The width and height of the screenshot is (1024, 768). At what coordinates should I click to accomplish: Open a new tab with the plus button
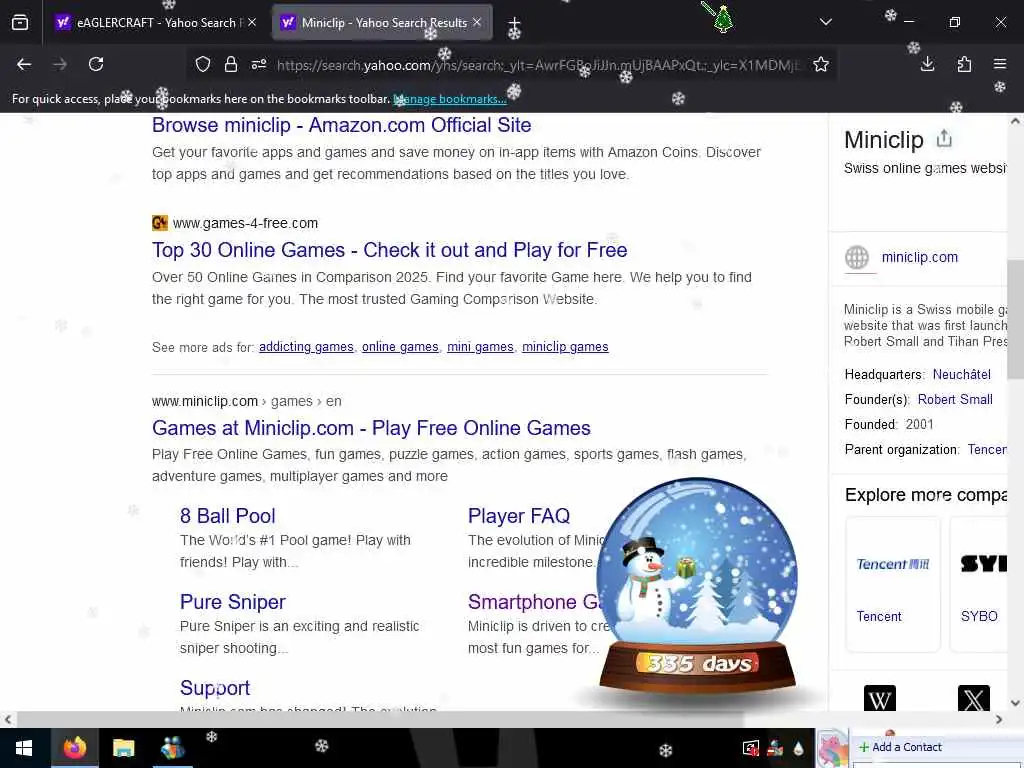tap(515, 25)
